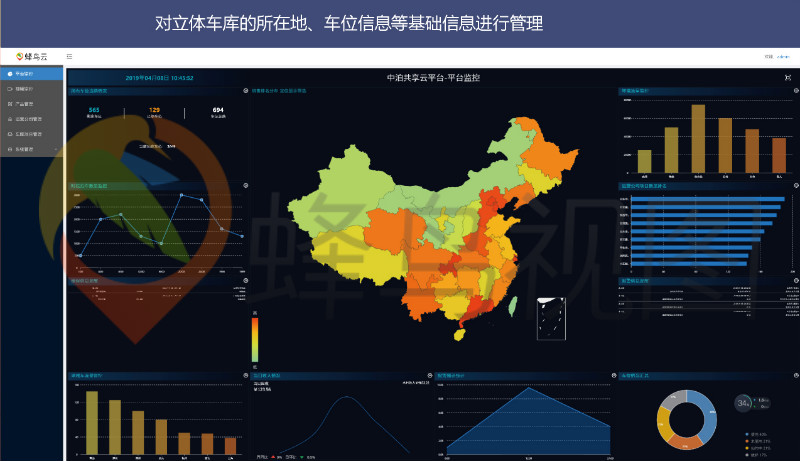Open the South China Sea inset map
800x461 pixels.
tap(551, 319)
